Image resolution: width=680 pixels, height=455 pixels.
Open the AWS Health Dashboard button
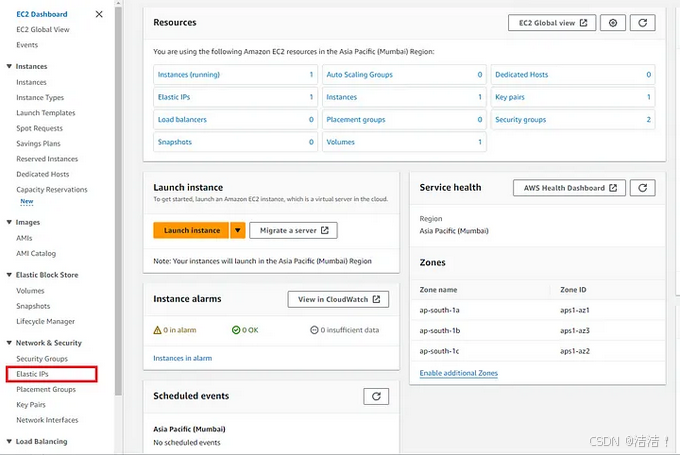coord(569,188)
